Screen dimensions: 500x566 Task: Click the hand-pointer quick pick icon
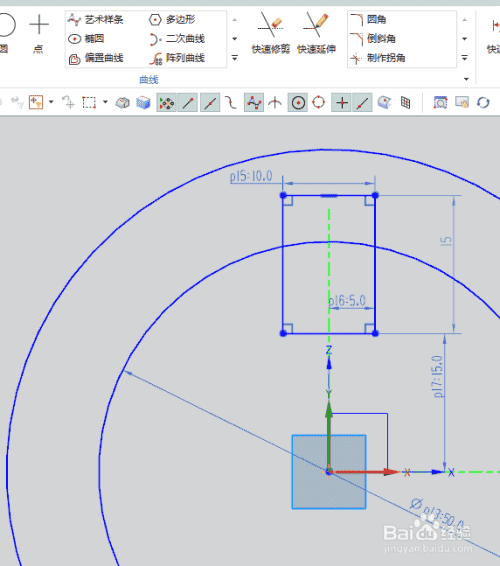click(462, 103)
